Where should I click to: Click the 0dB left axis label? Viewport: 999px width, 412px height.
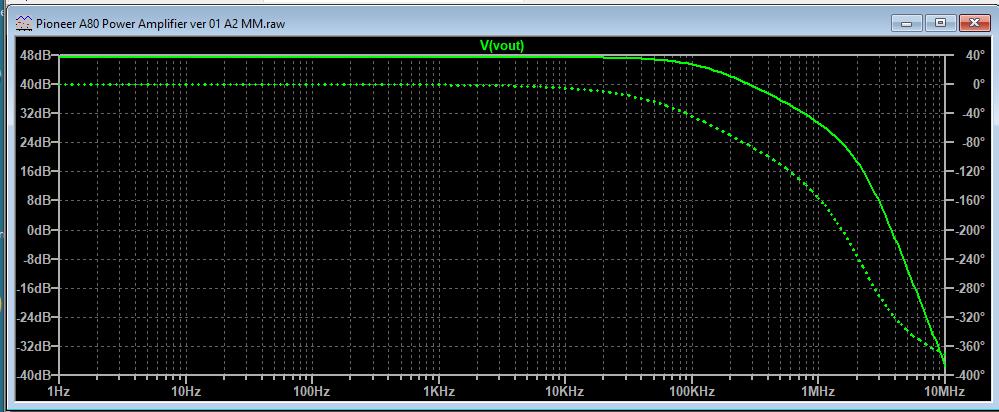tap(41, 230)
